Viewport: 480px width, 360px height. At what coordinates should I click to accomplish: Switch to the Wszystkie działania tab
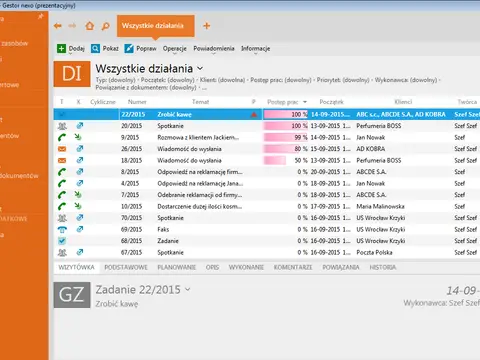(156, 26)
